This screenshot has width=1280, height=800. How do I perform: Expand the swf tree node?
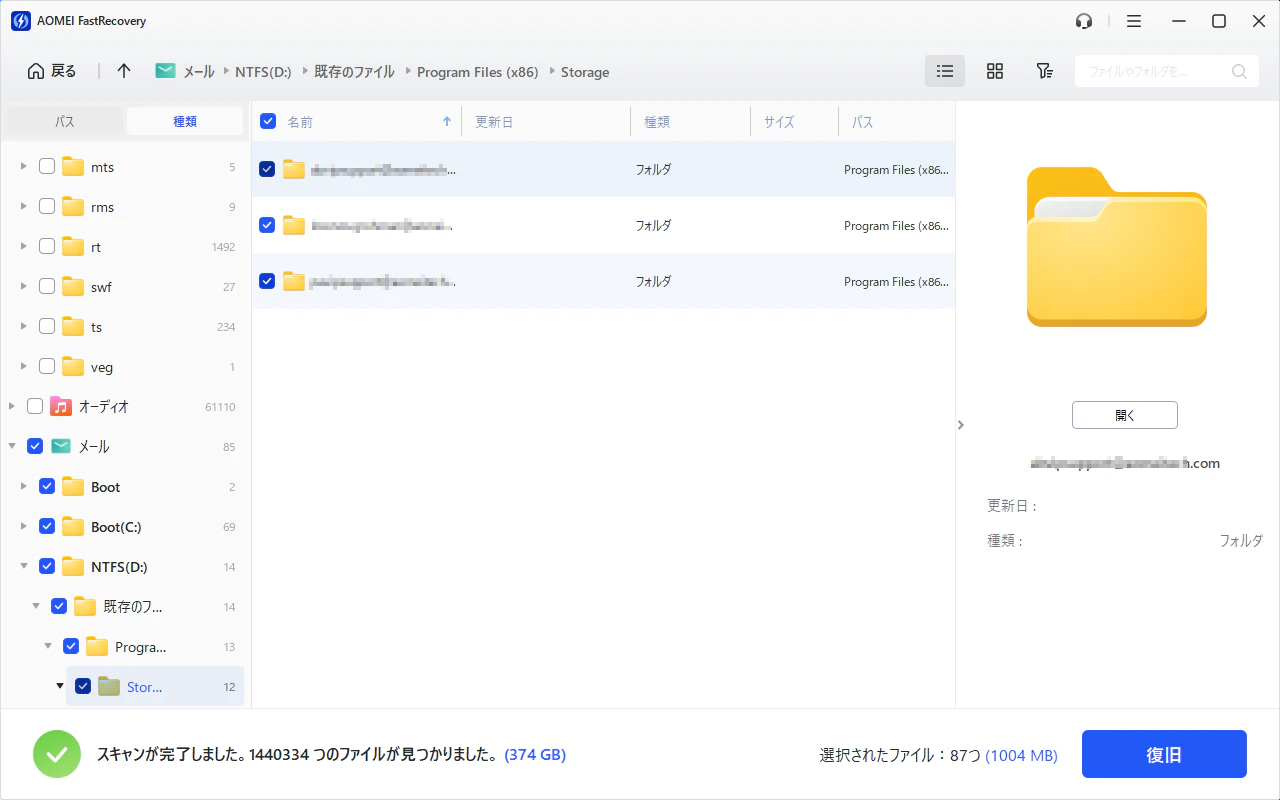click(23, 287)
